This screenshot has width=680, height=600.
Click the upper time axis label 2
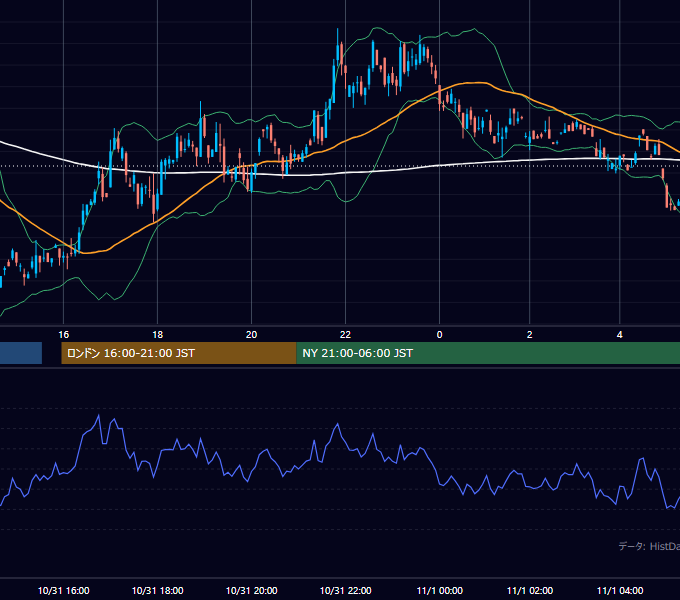pos(530,335)
